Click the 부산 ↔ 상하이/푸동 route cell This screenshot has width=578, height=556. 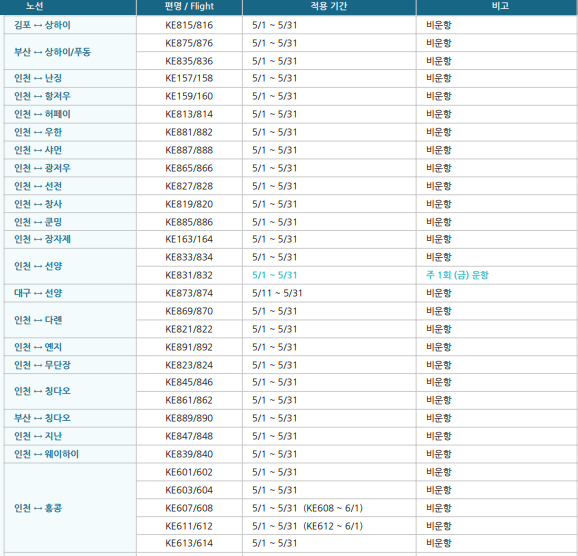coord(70,52)
